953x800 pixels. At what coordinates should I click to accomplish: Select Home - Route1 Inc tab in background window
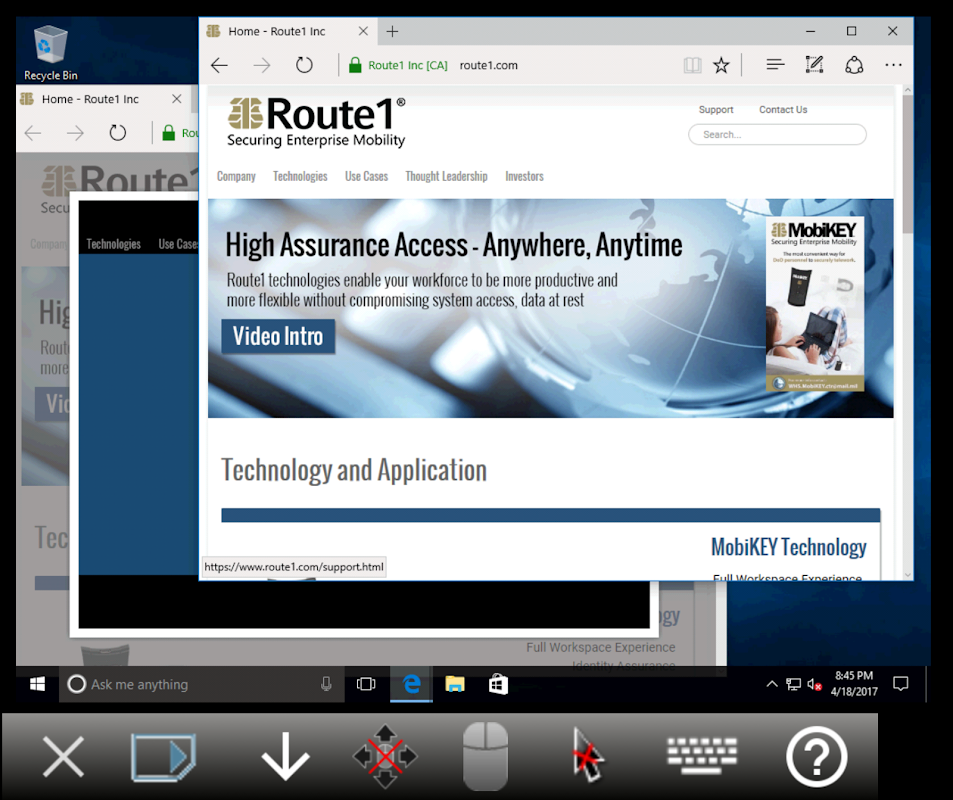(90, 99)
